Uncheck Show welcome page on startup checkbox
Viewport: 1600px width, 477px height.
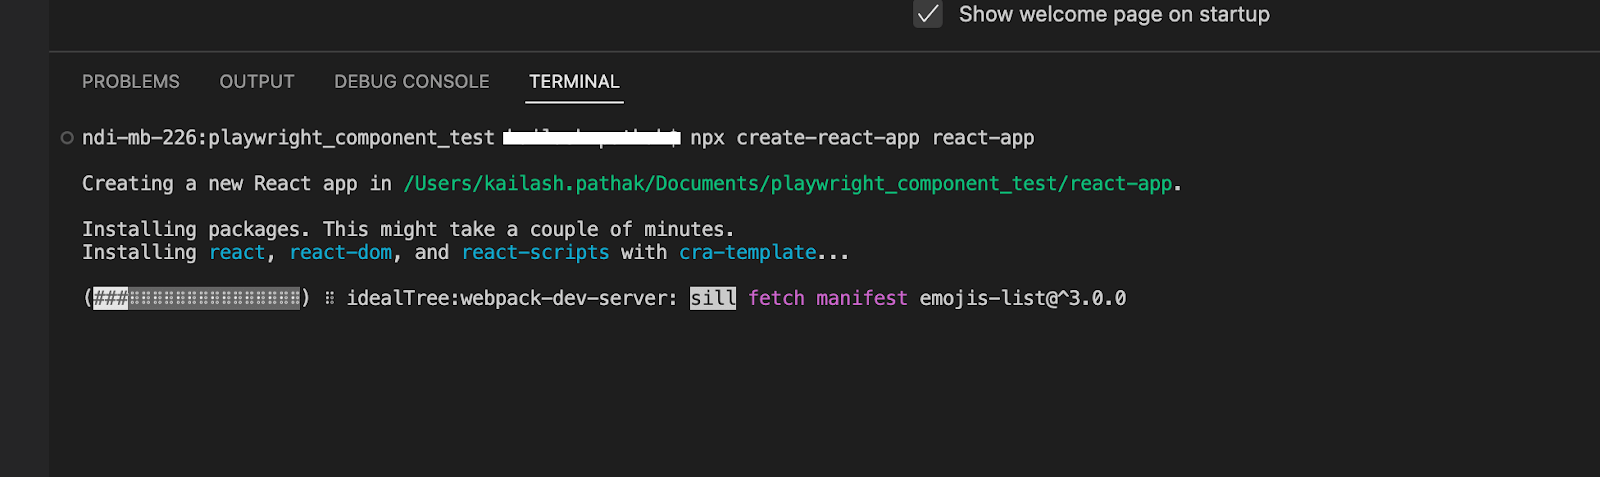pyautogui.click(x=928, y=14)
